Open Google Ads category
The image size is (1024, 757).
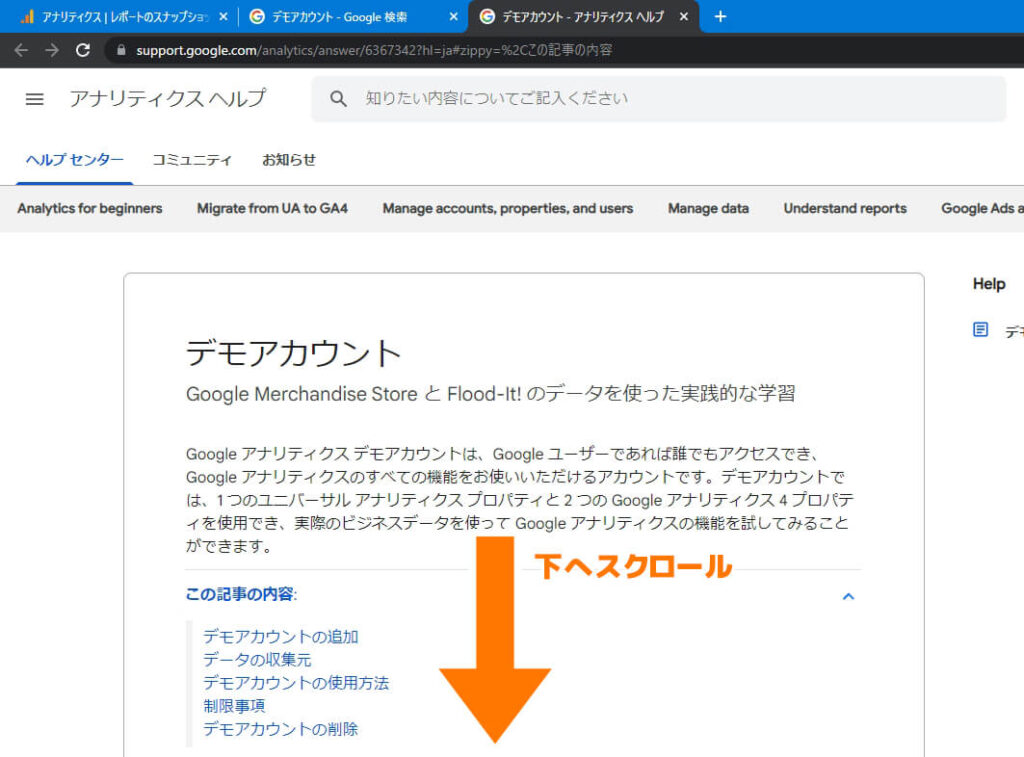click(x=982, y=208)
